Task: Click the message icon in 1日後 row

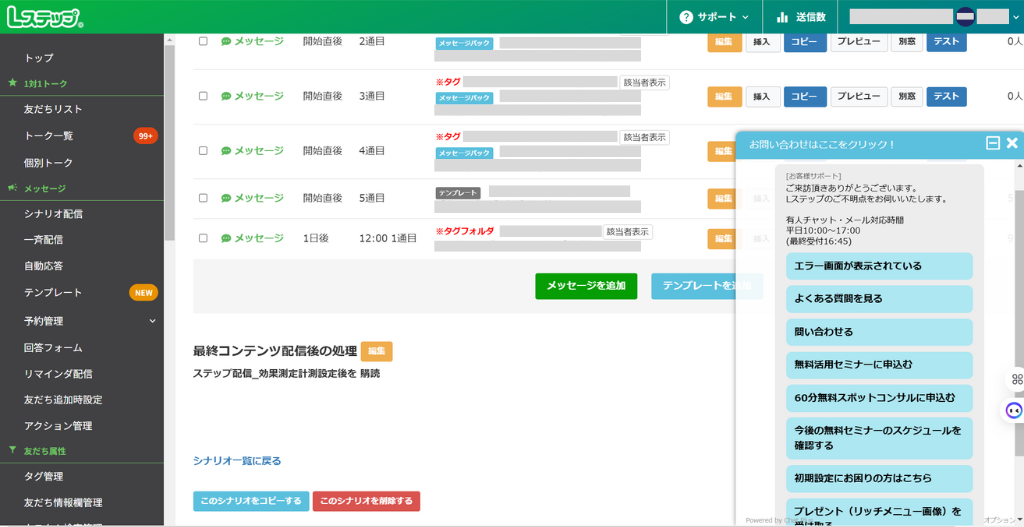Action: coord(226,238)
